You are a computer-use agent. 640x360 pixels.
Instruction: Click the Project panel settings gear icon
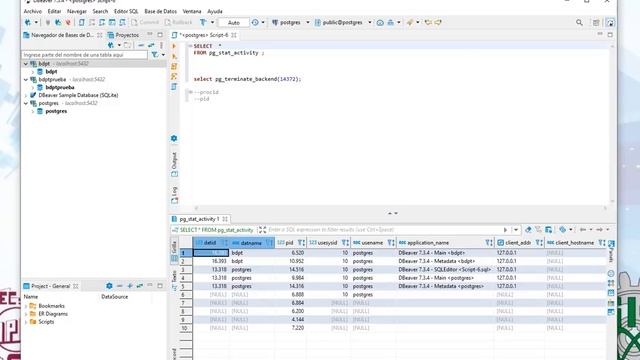click(x=109, y=286)
